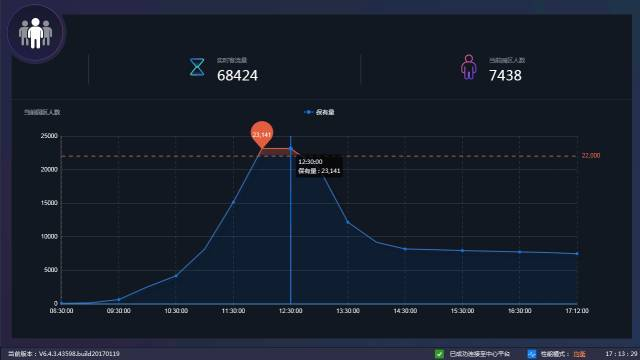Click the 5000 y-axis label
Viewport: 640px width, 360px height.
pyautogui.click(x=51, y=270)
